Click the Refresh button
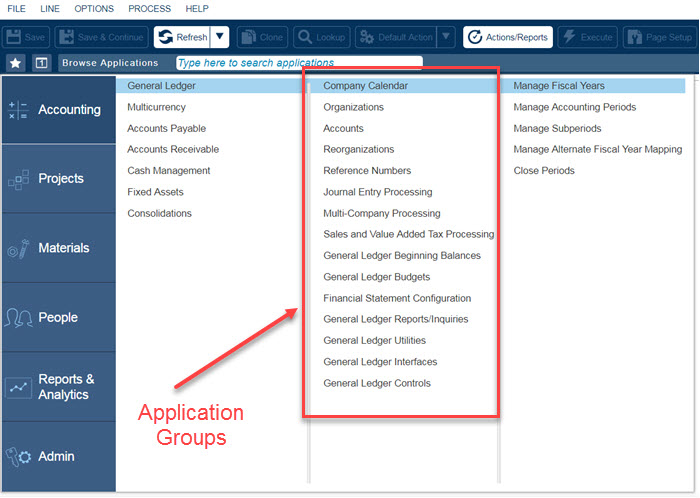 (x=181, y=37)
